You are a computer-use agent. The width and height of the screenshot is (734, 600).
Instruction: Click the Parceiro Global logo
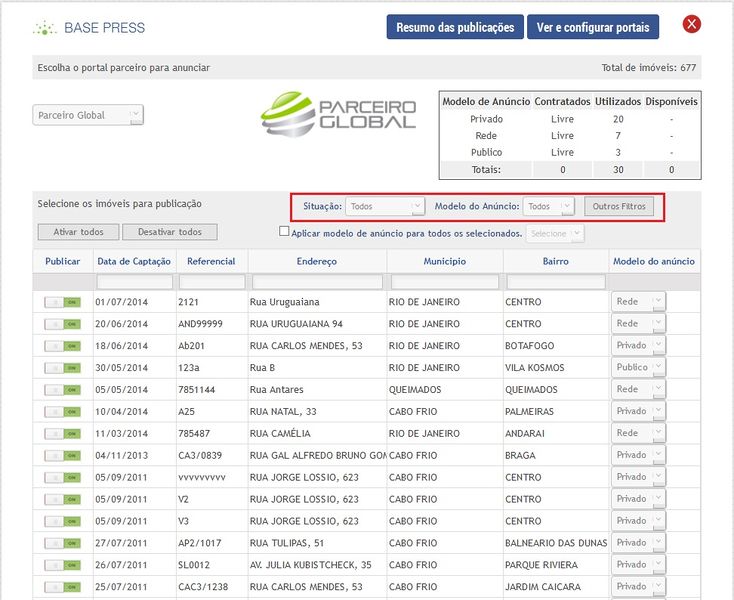(x=338, y=114)
